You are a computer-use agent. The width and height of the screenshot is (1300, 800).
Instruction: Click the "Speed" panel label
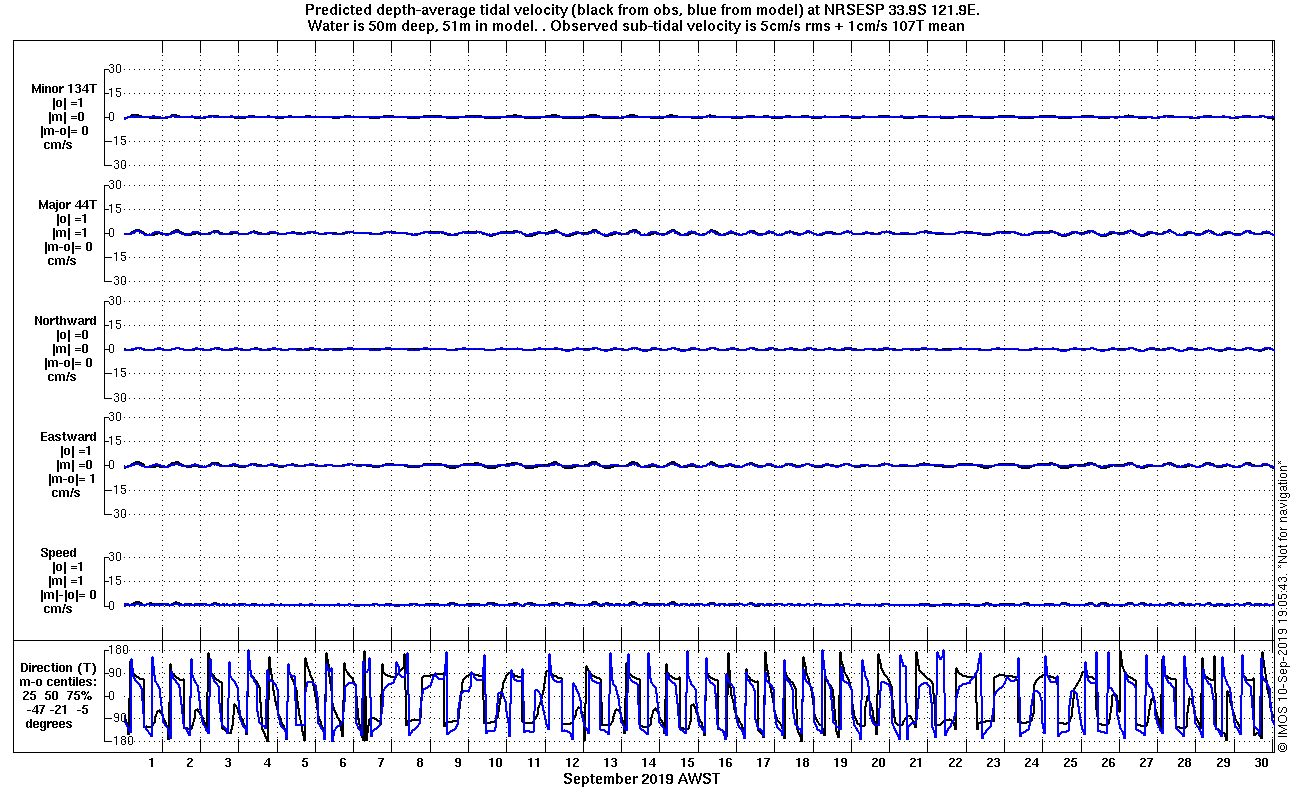tap(58, 552)
